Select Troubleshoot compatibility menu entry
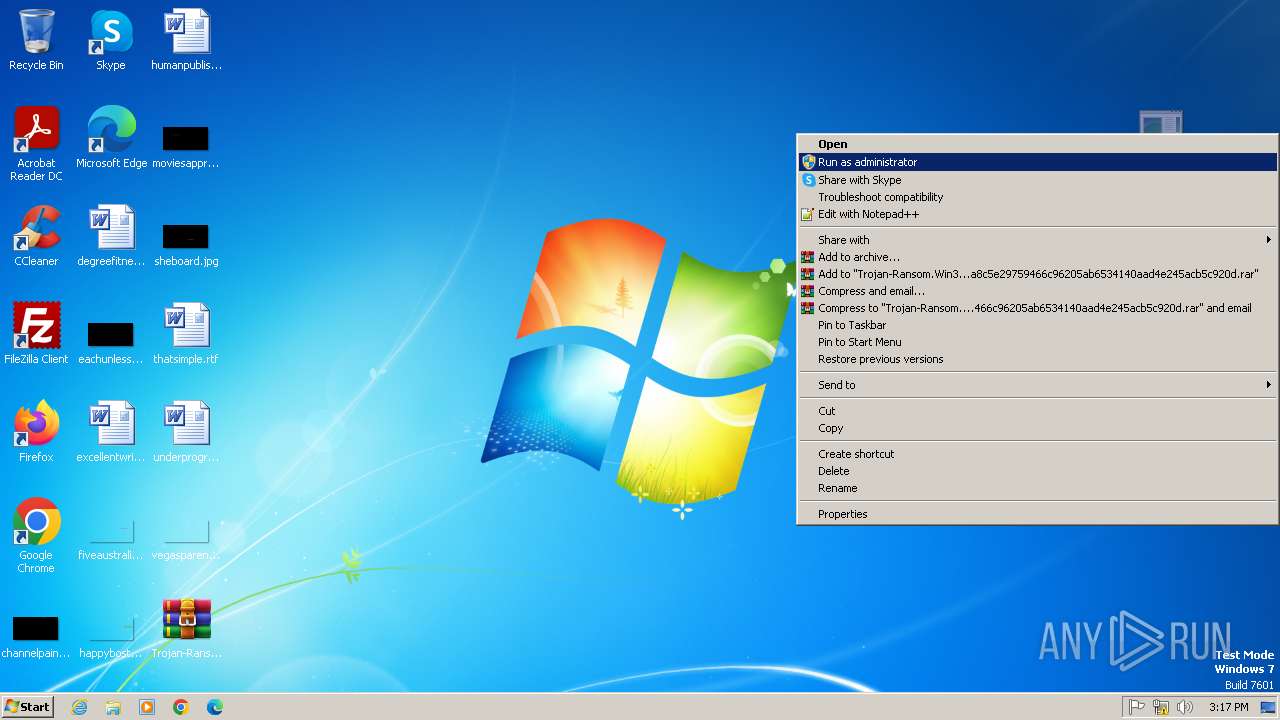This screenshot has width=1280, height=720. [x=1037, y=197]
